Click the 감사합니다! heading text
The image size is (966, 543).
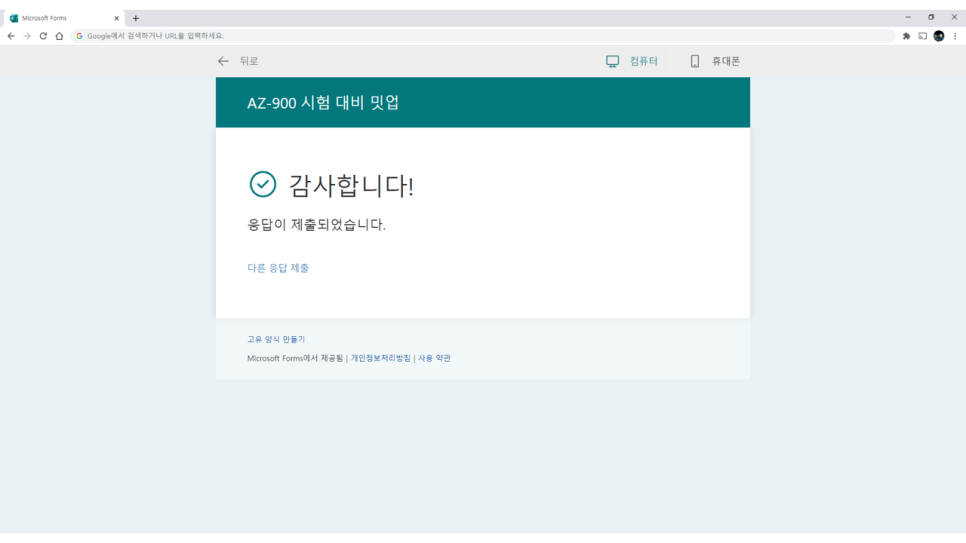351,185
